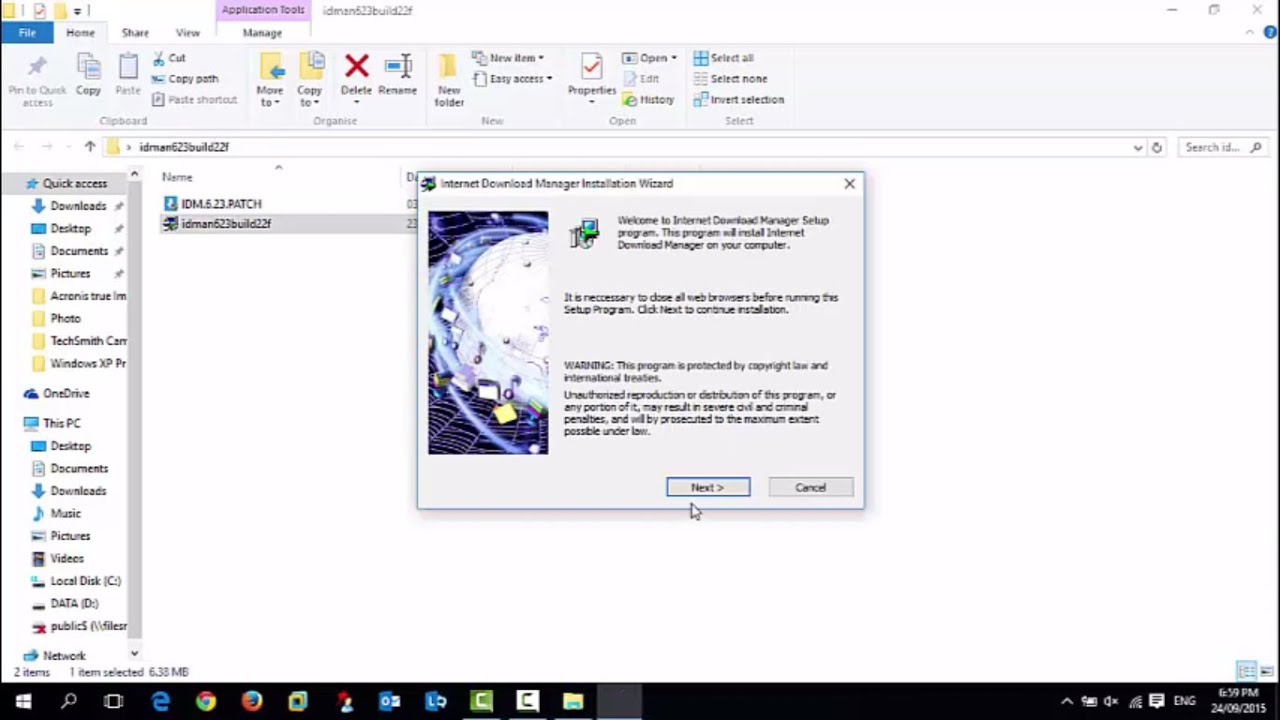Switch to details view button

1247,671
